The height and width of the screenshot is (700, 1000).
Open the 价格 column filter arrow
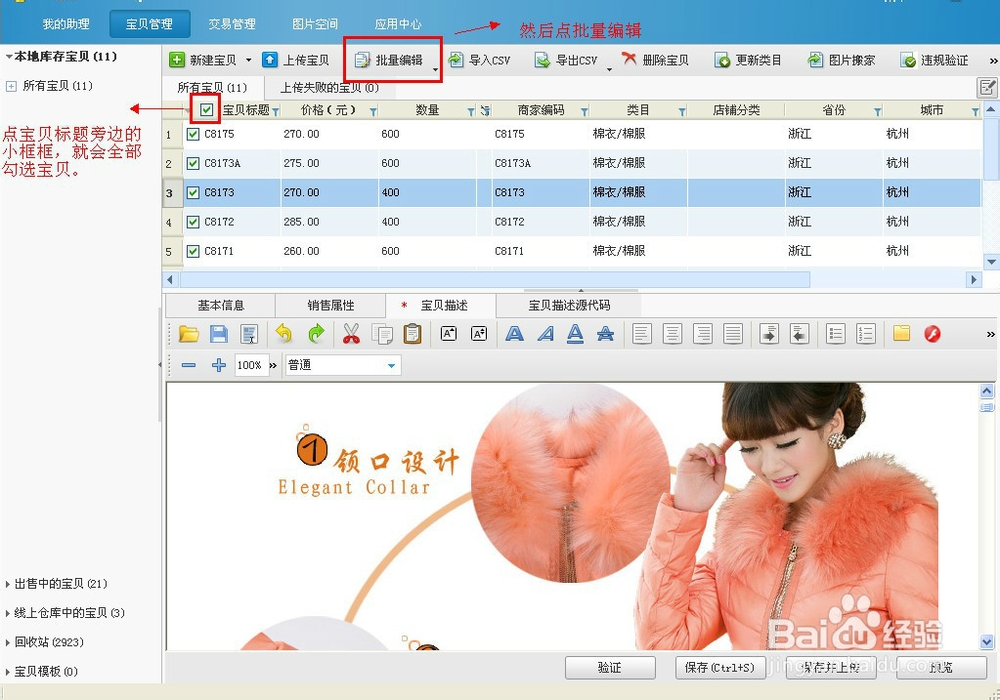373,112
